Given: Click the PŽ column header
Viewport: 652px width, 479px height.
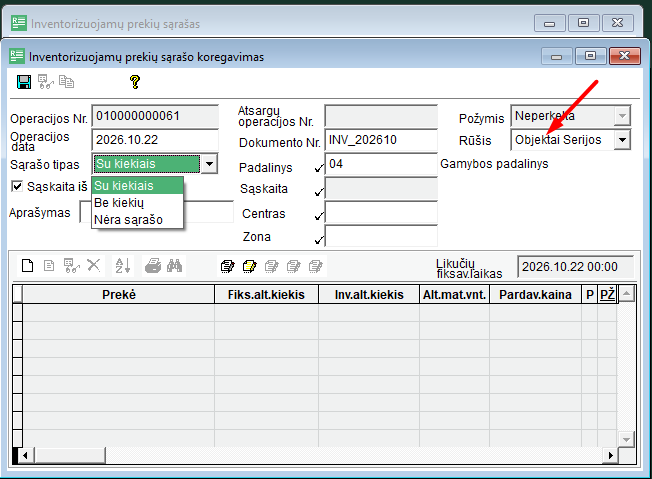Looking at the screenshot, I should click(607, 294).
